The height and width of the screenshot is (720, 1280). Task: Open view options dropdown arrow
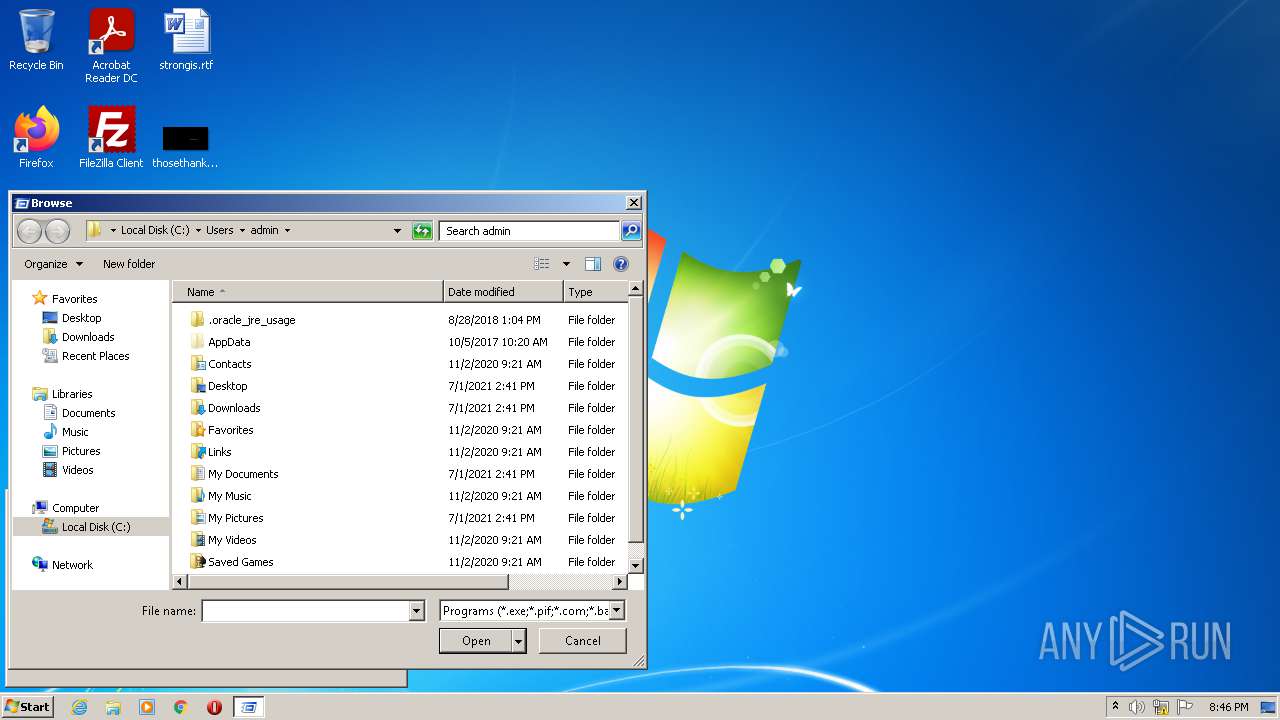(x=566, y=264)
